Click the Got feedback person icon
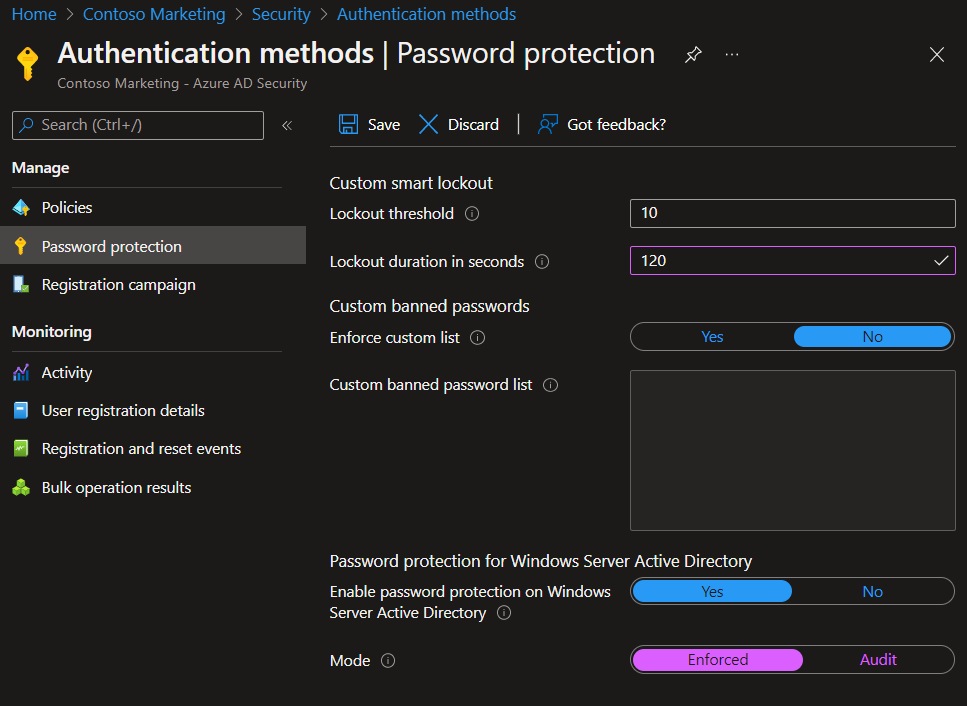 click(547, 124)
